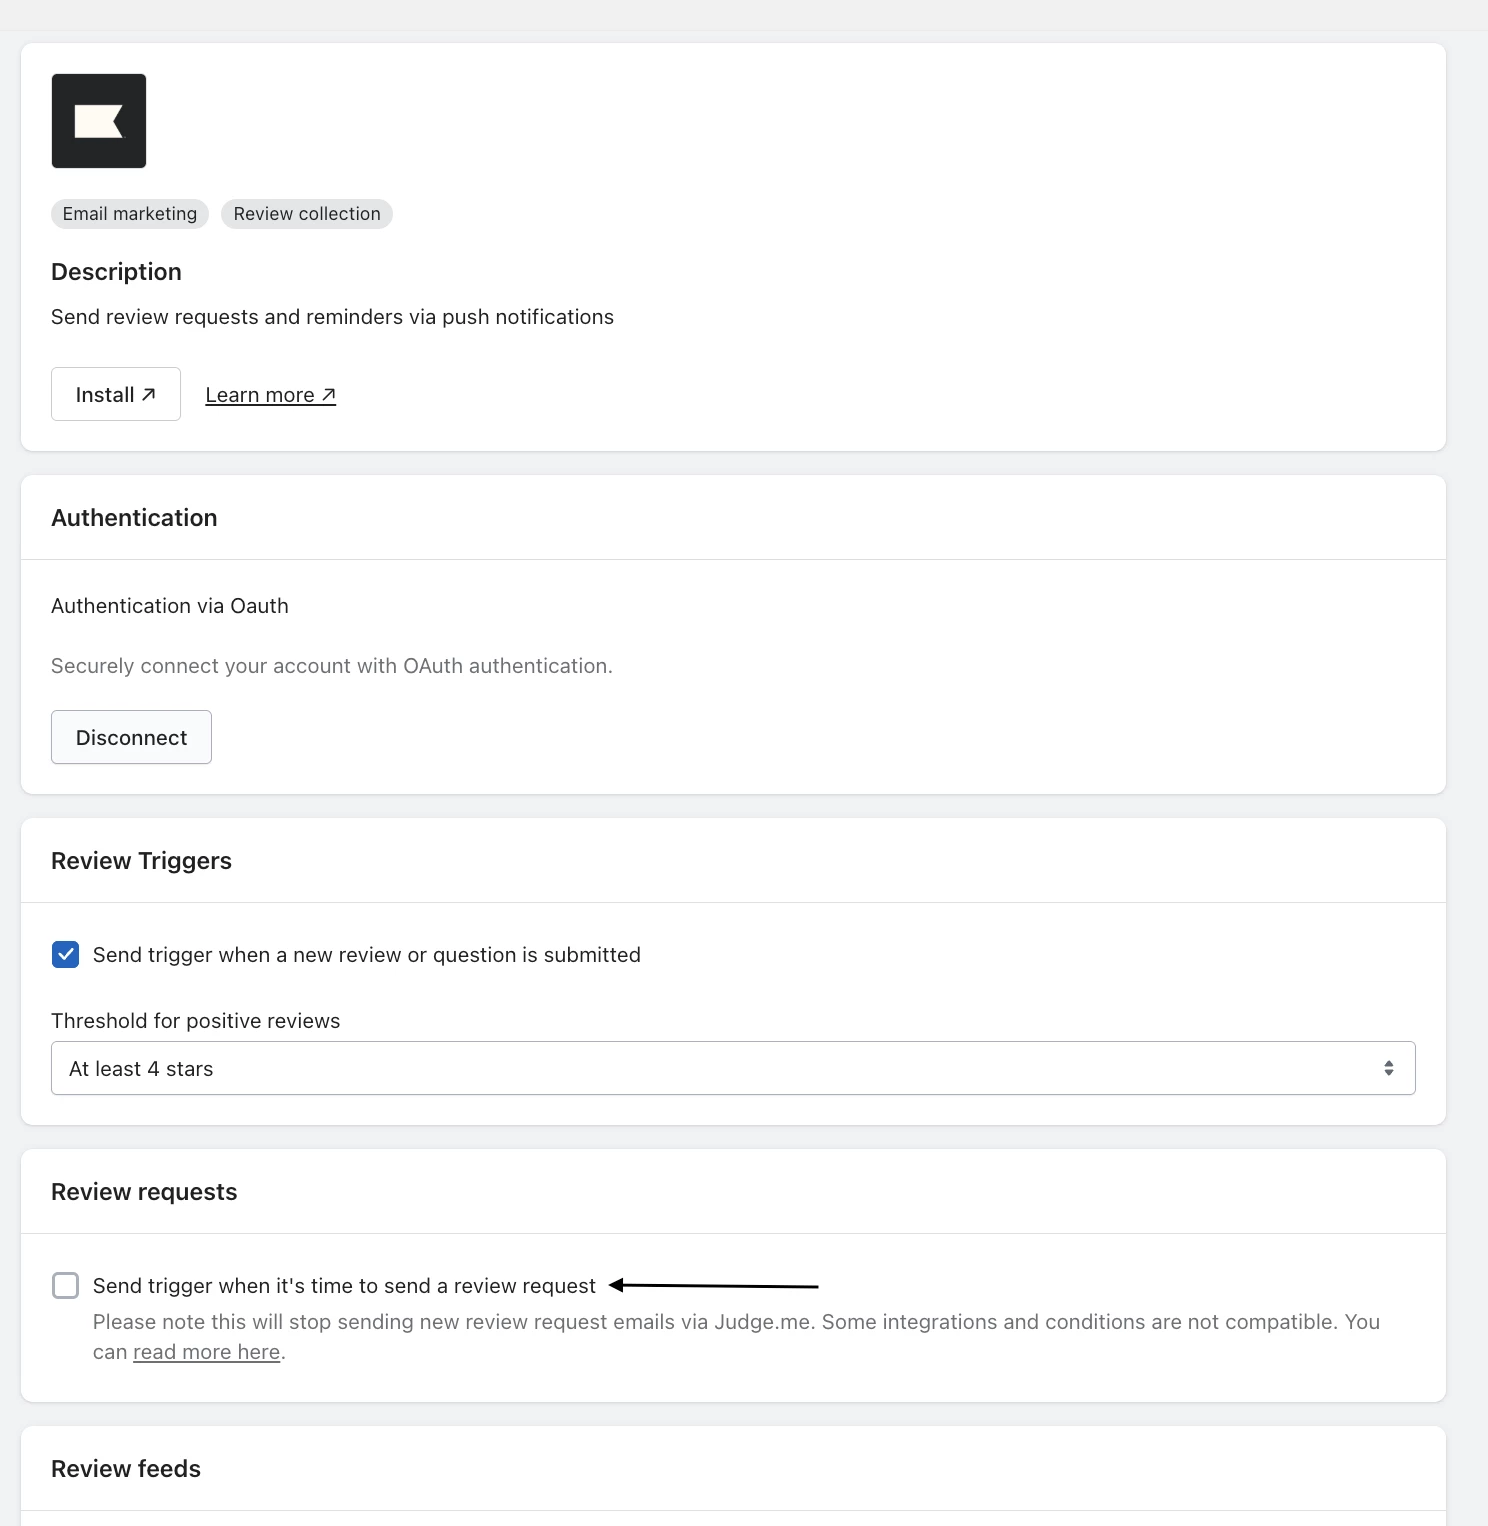Click the Review requests section heading
Screen dimensions: 1488x1526
point(144,1192)
